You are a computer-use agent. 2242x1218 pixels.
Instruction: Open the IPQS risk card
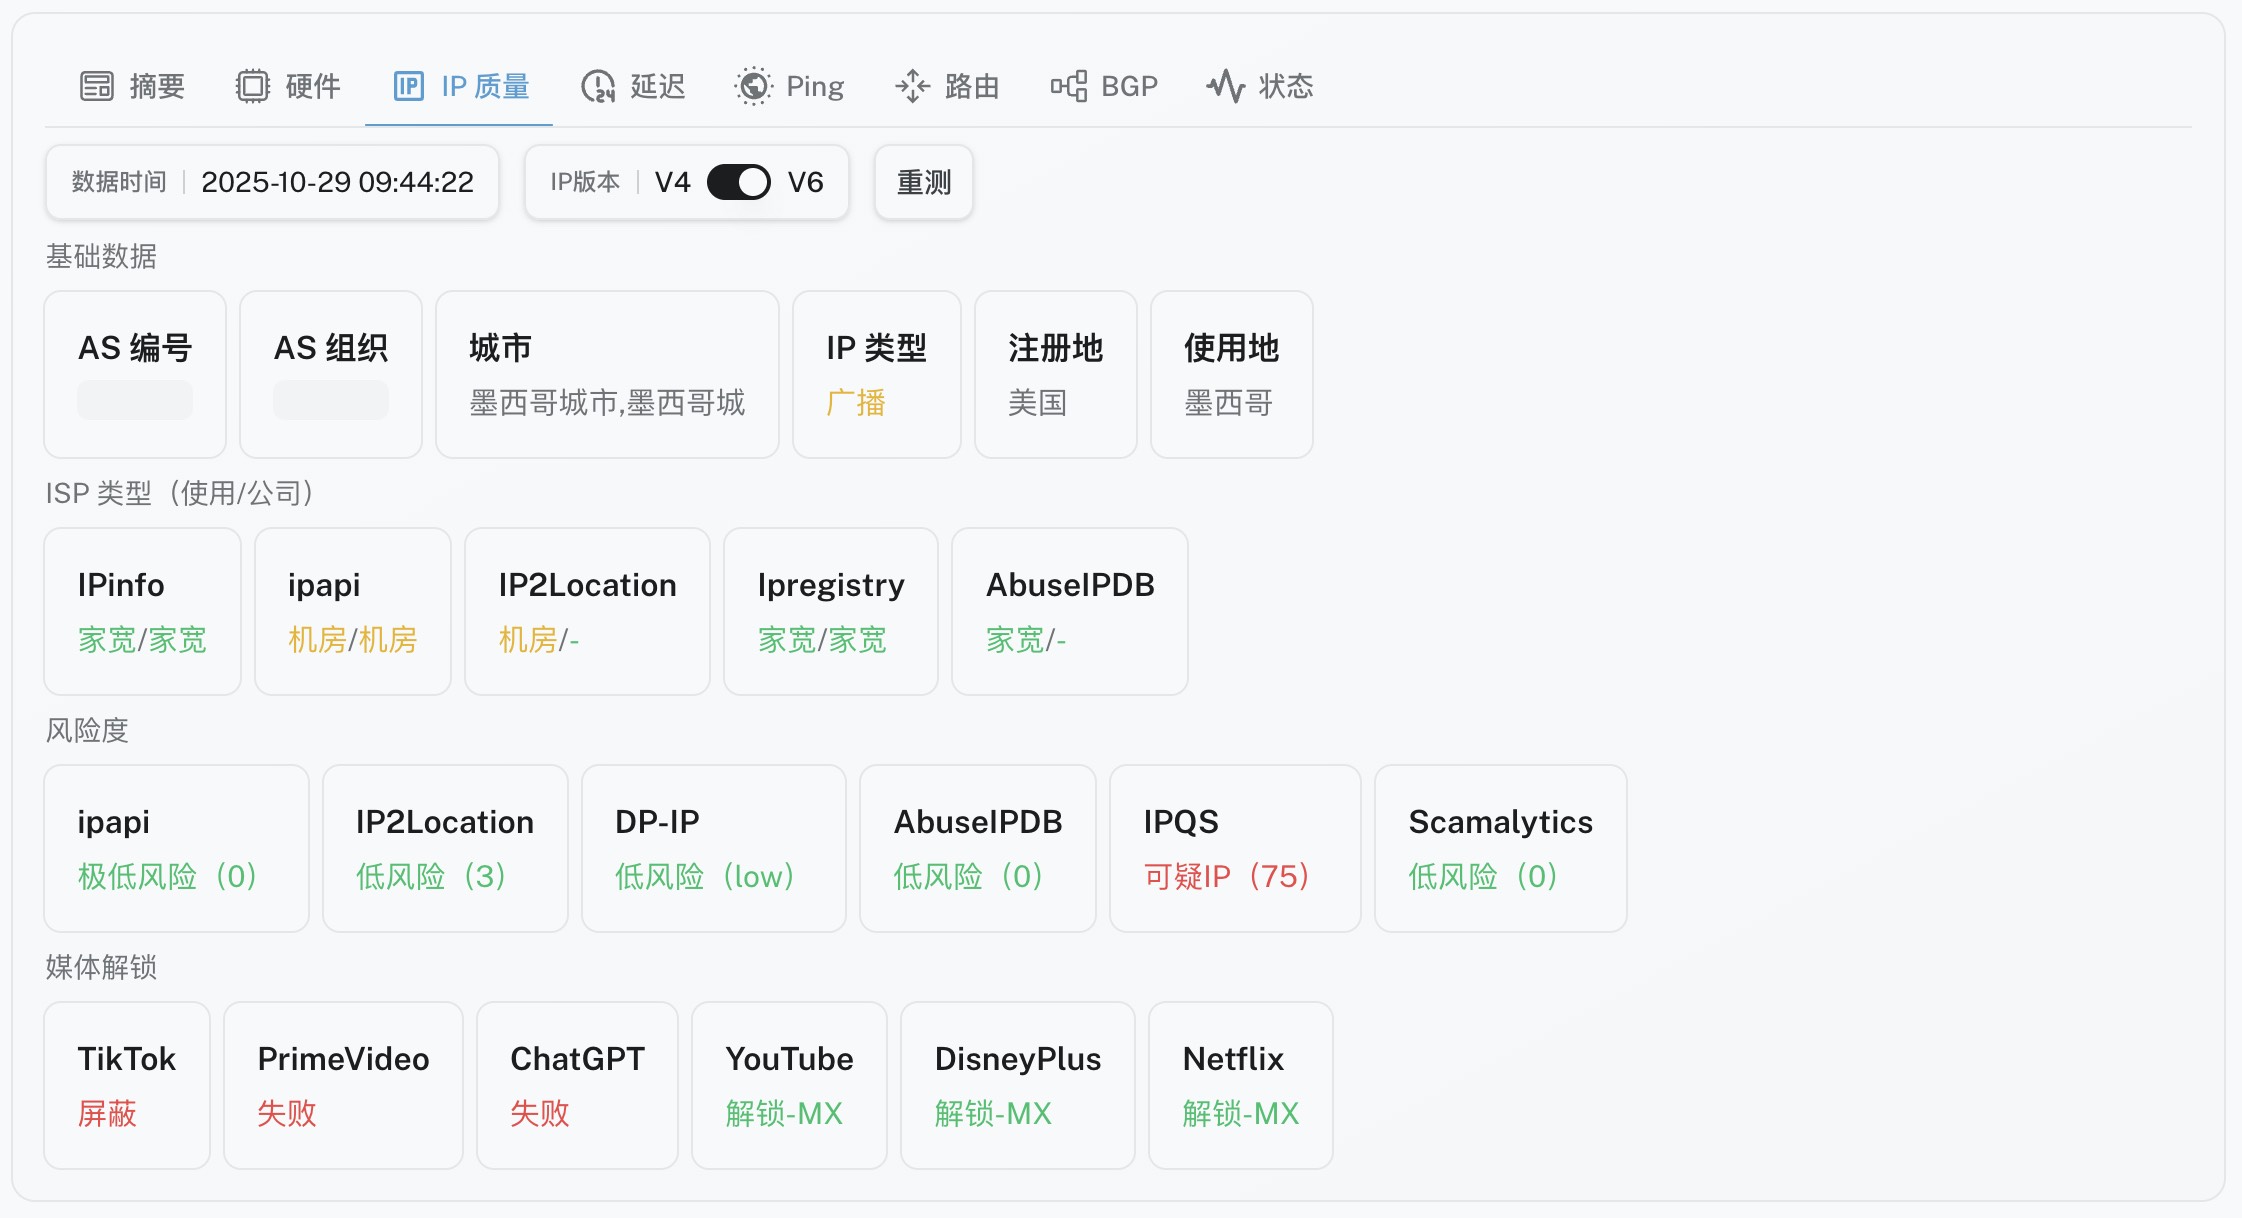pos(1234,848)
